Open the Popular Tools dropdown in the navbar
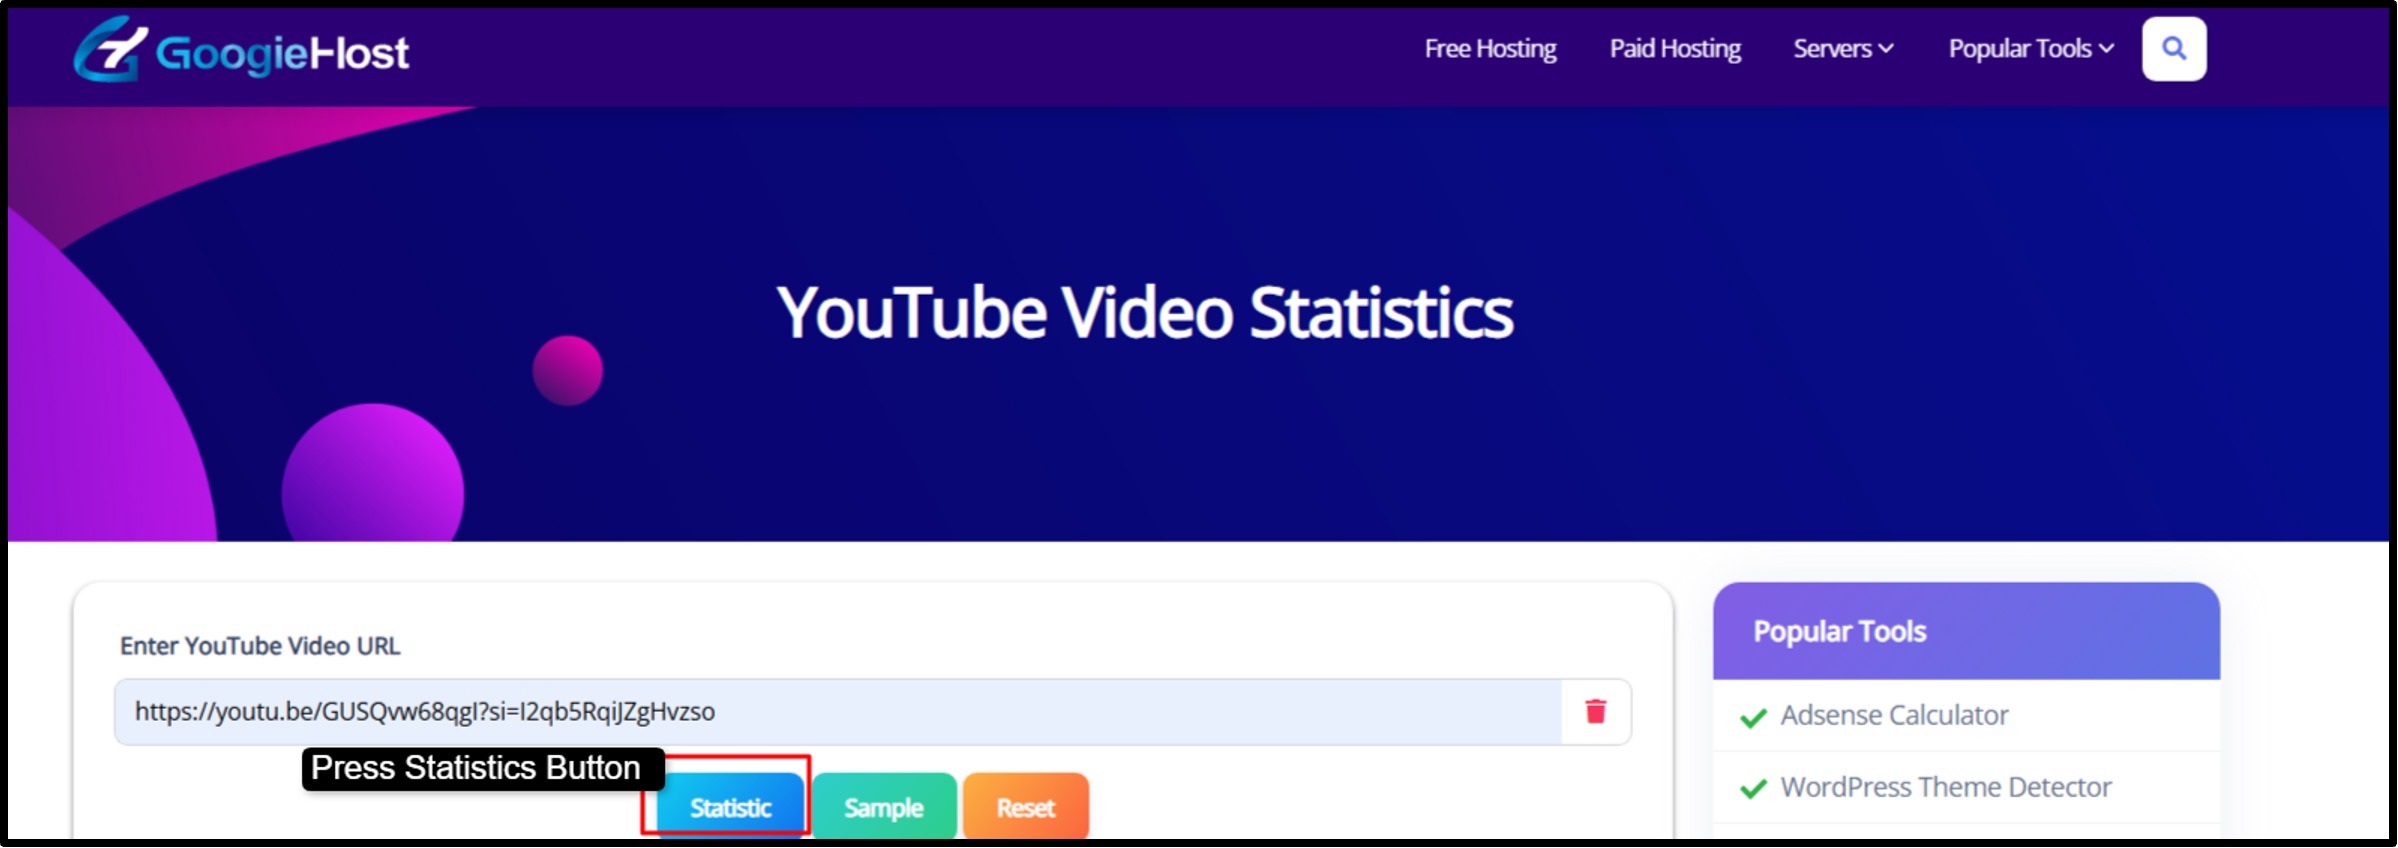2398x848 pixels. 2030,49
